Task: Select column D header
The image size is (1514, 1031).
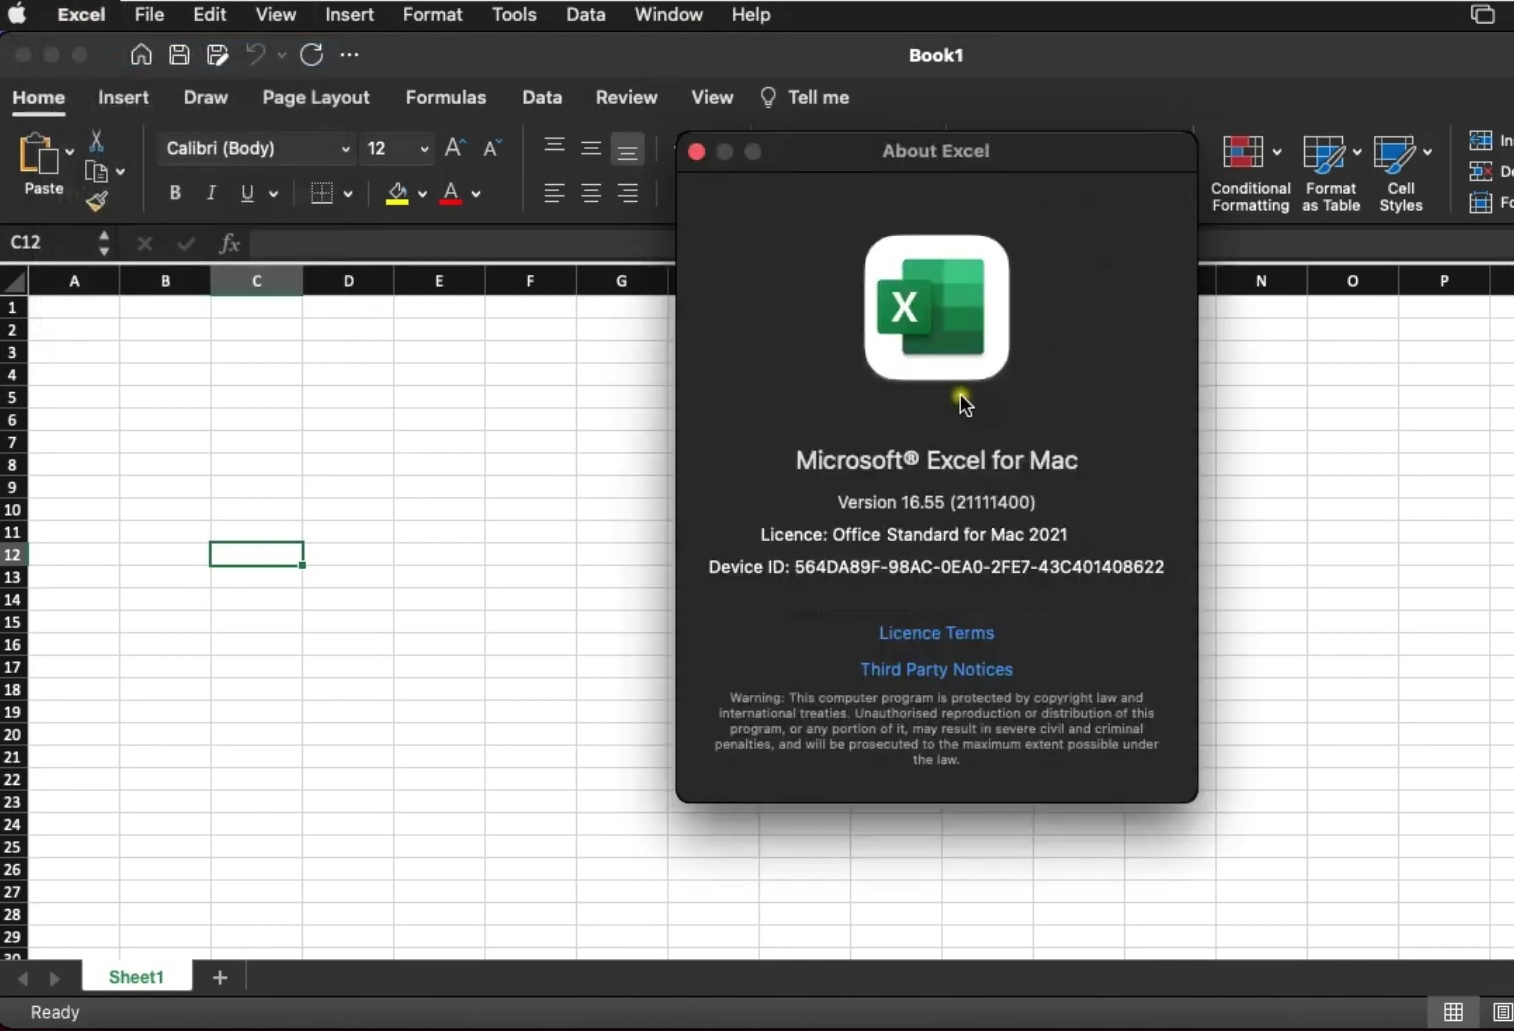Action: pyautogui.click(x=348, y=281)
